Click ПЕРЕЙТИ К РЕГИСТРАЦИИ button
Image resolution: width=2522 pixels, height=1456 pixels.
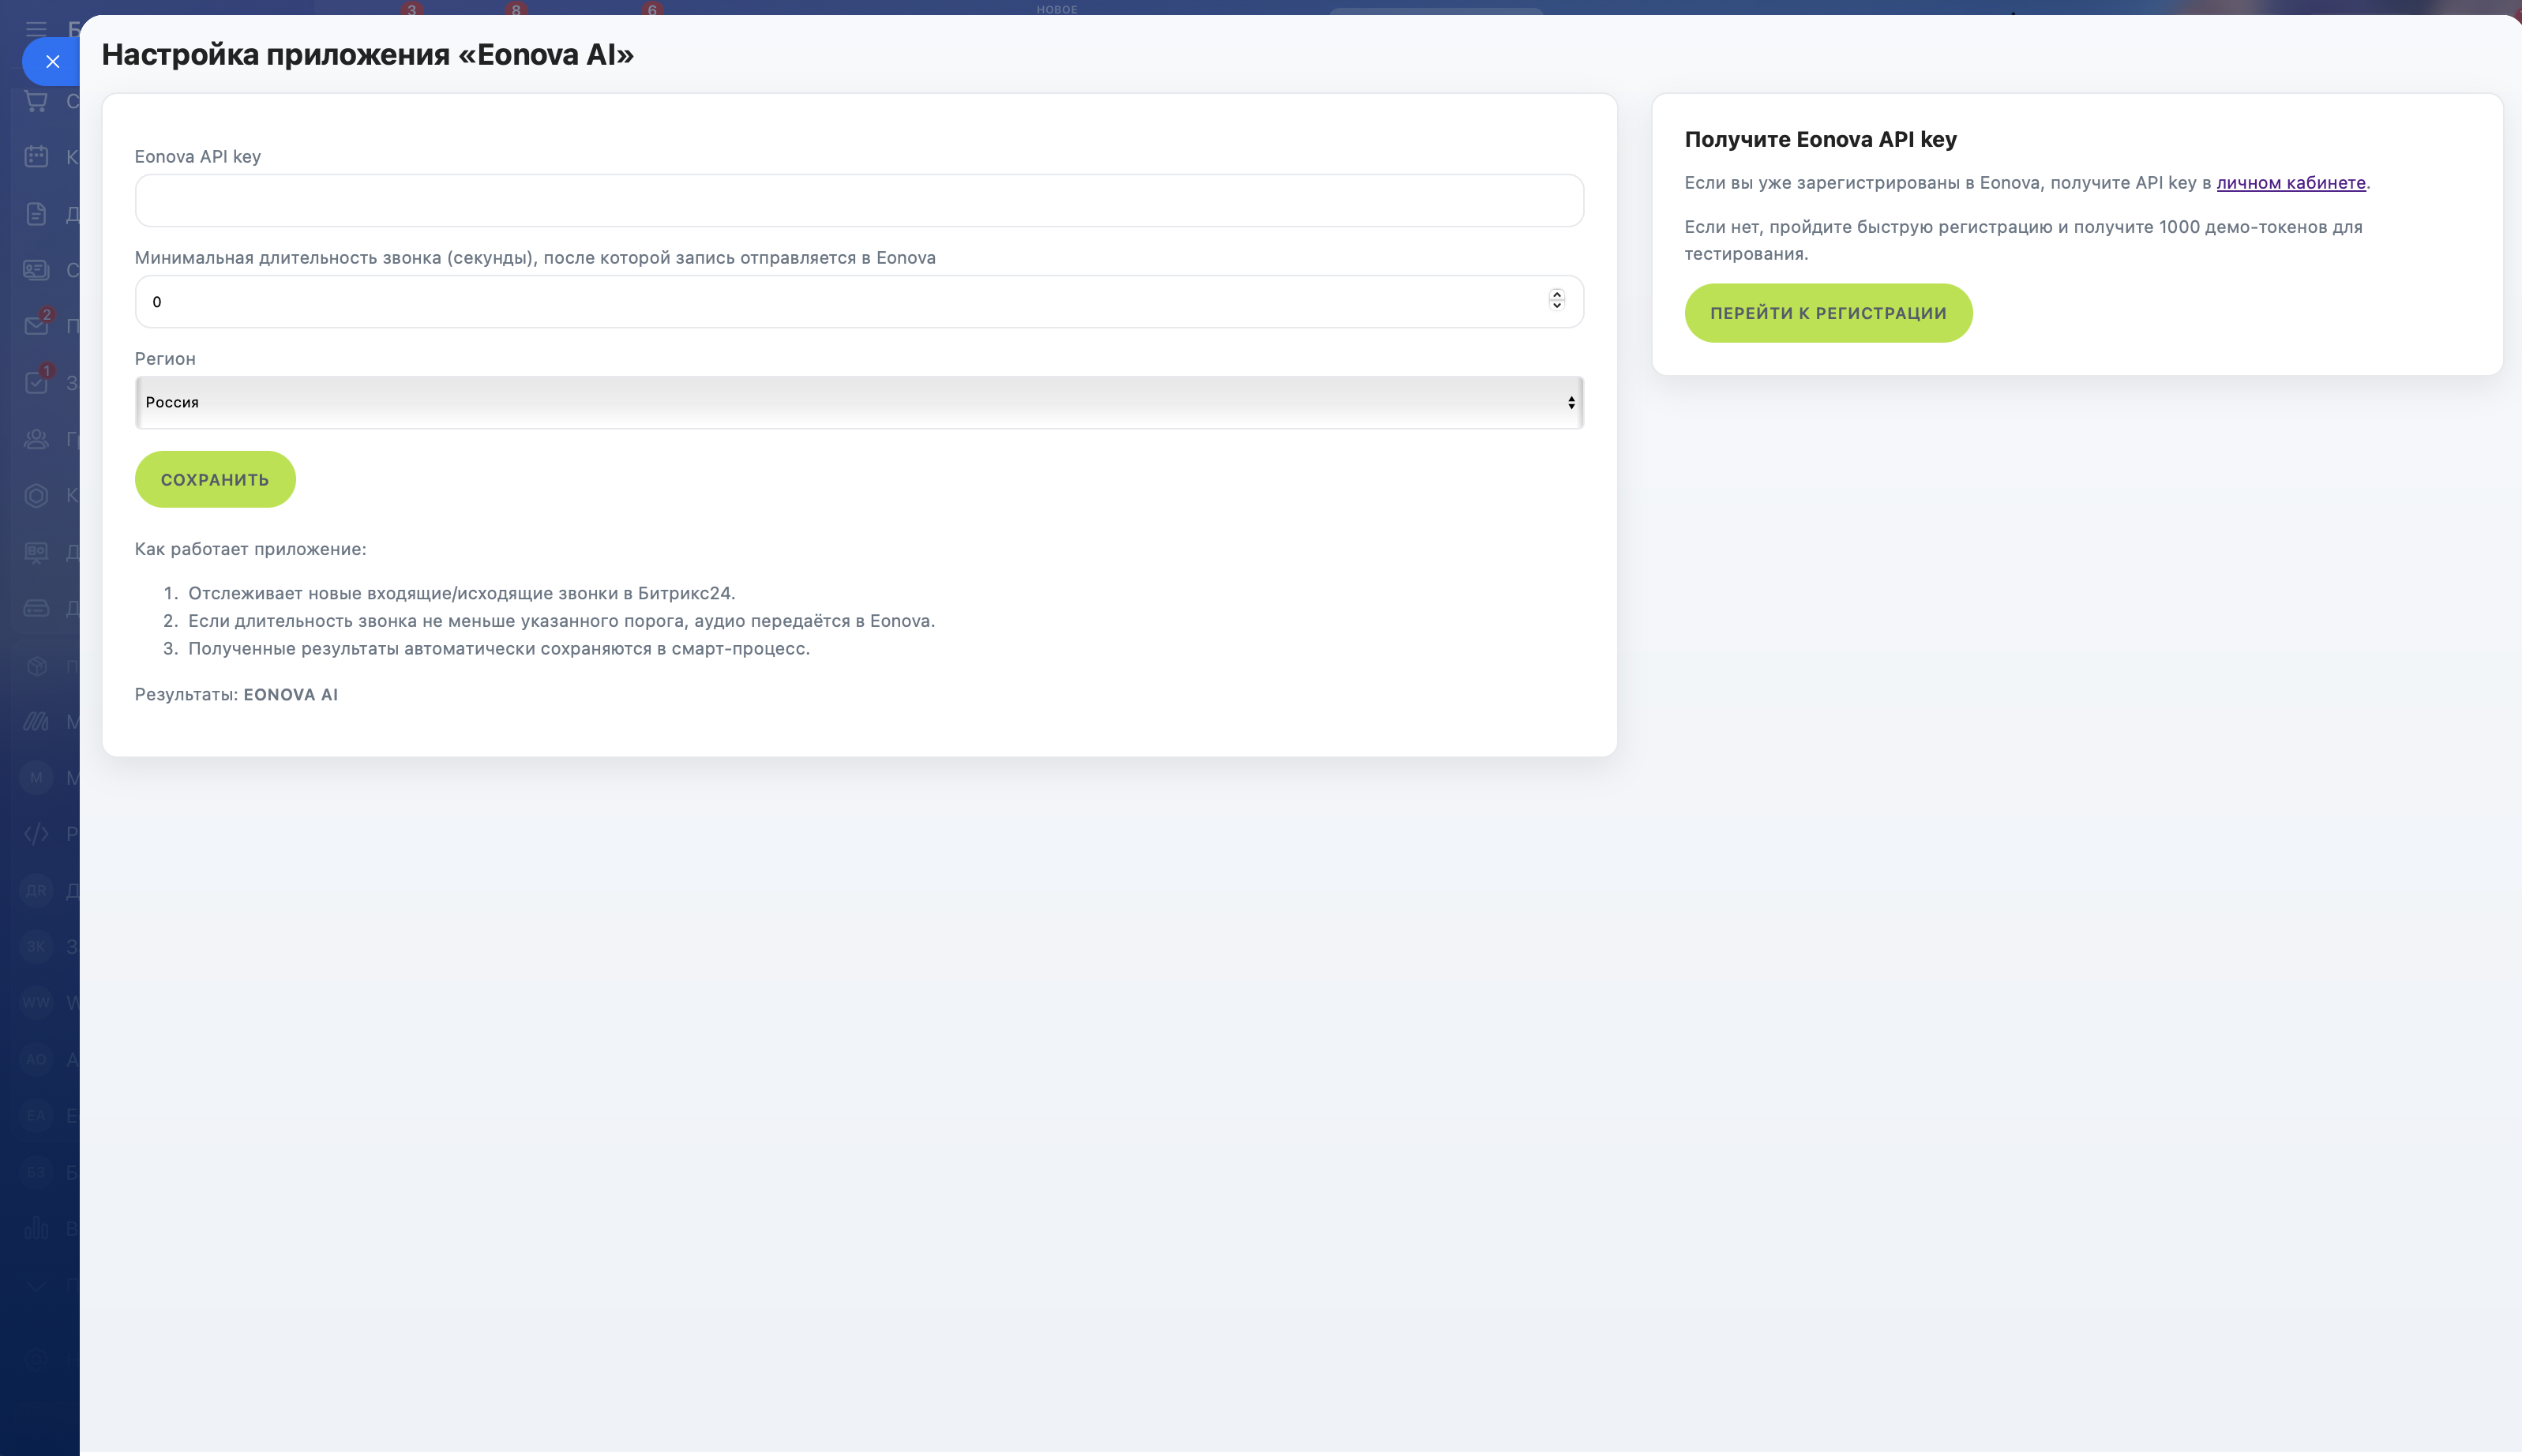pyautogui.click(x=1828, y=314)
